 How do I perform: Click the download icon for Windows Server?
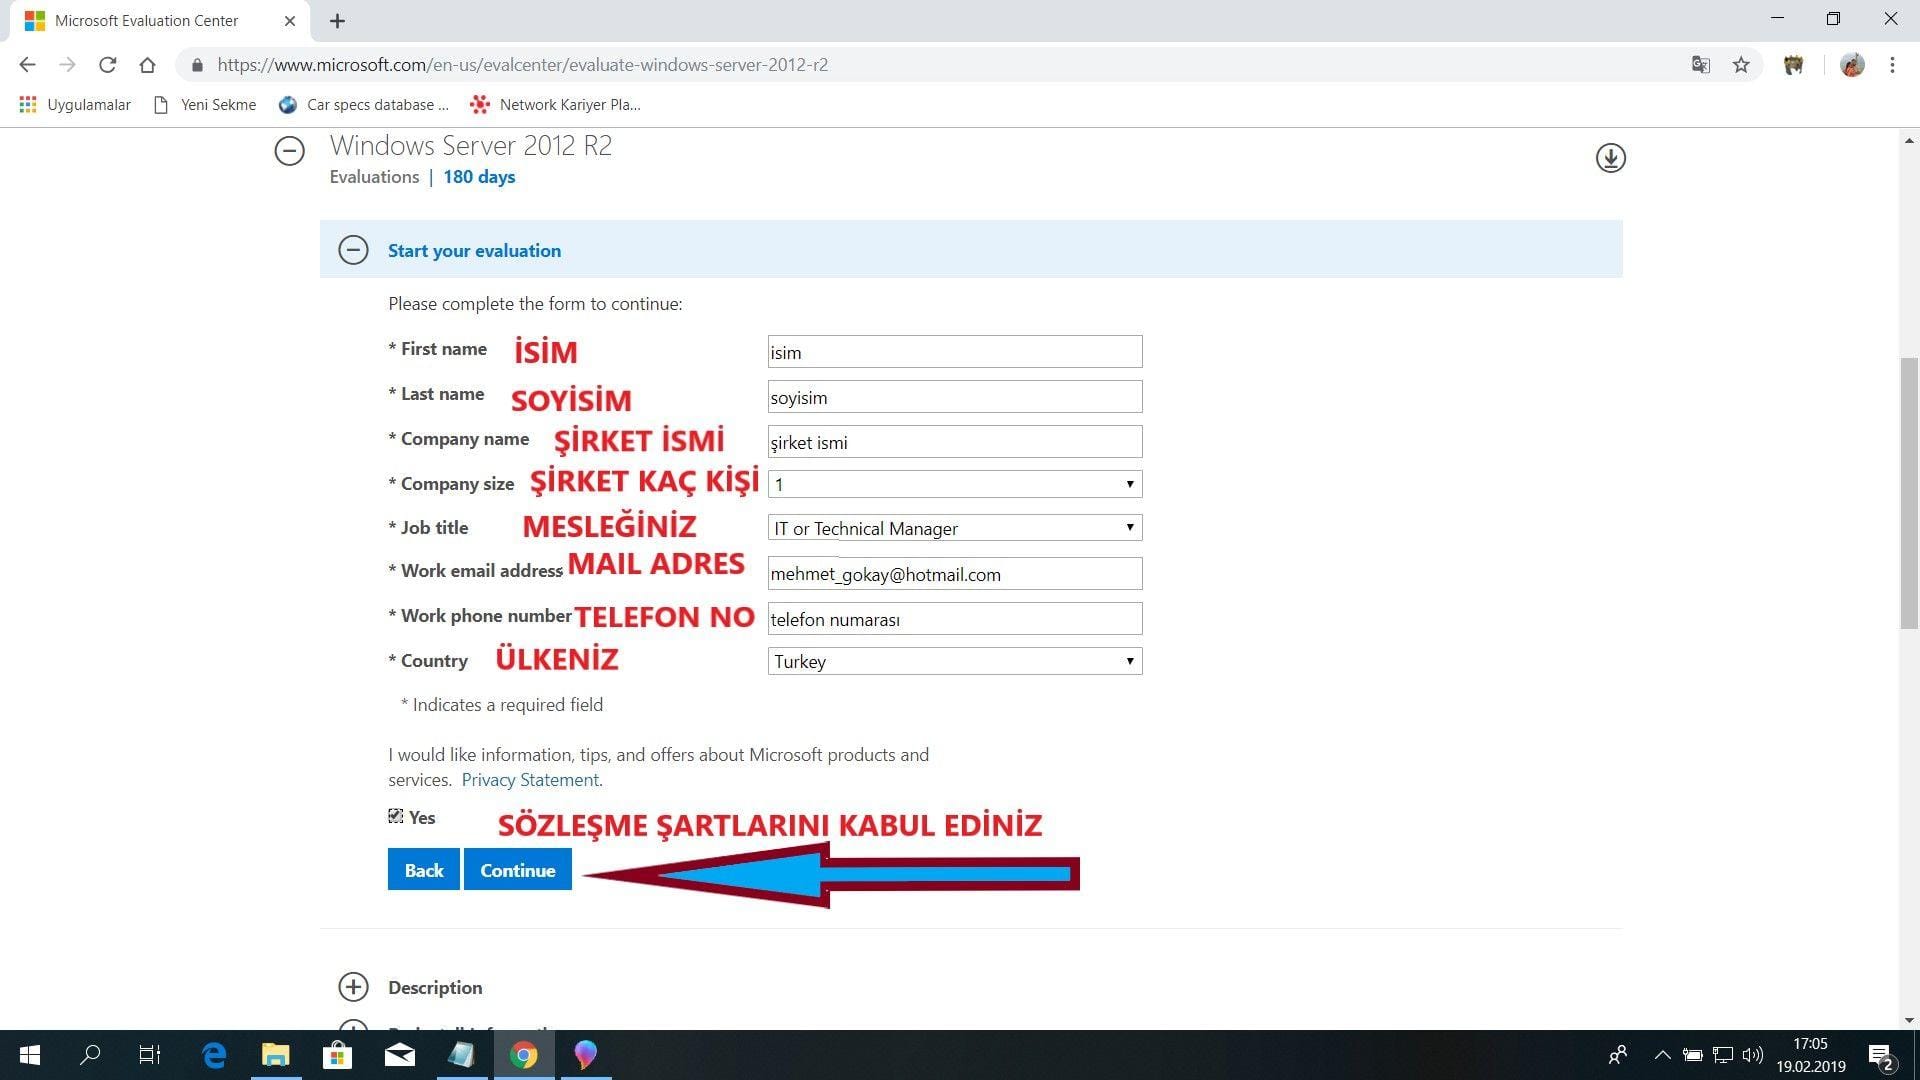1610,158
